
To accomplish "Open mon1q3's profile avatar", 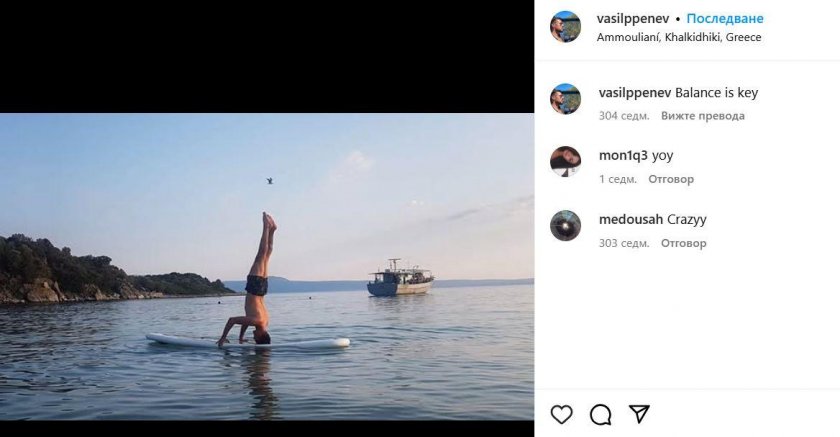I will pos(565,162).
